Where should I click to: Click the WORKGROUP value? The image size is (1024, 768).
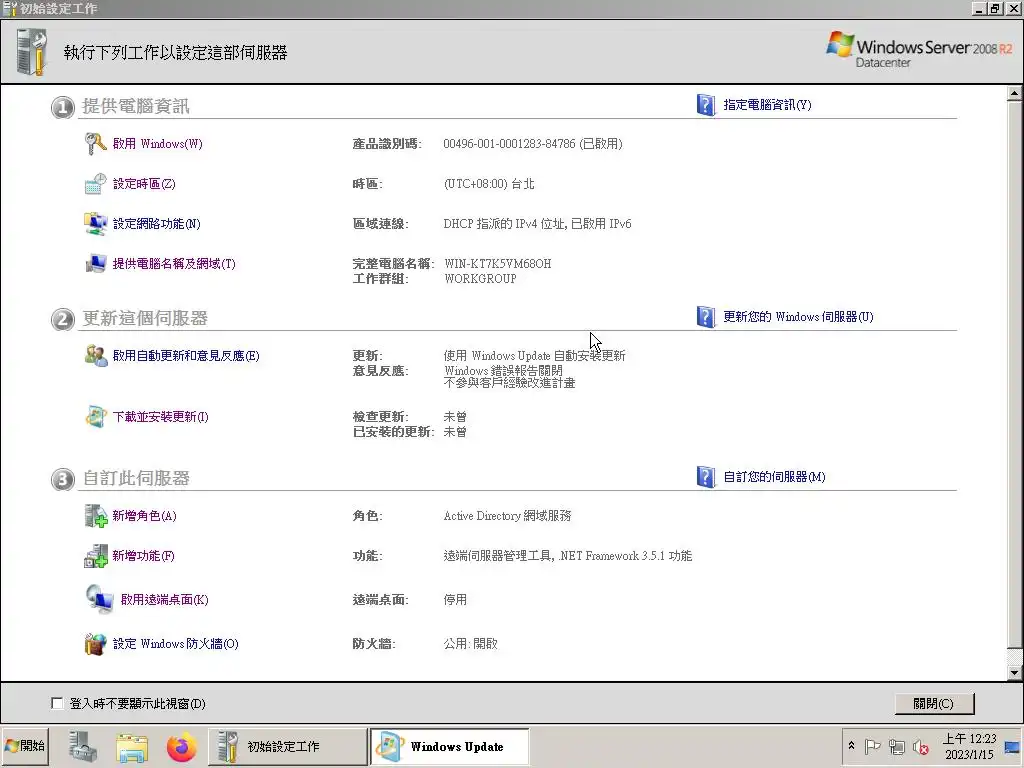point(480,279)
